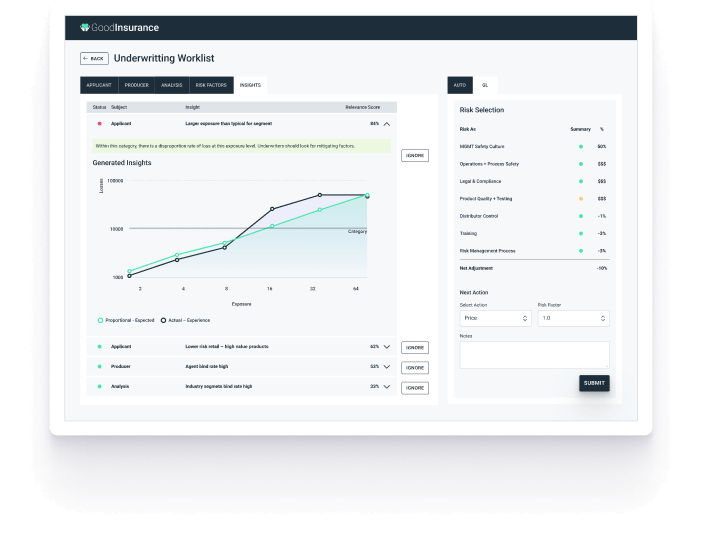Click the GoodInsurance logo icon
Viewport: 702px width, 544px height.
pyautogui.click(x=86, y=28)
